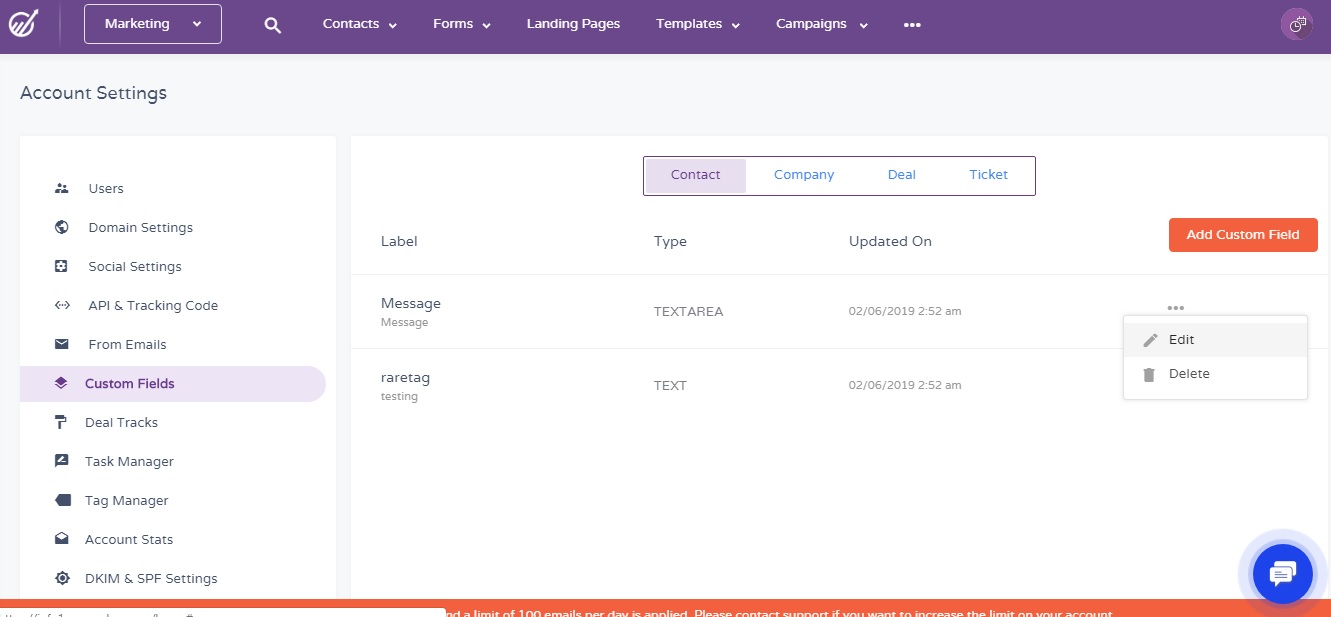1331x617 pixels.
Task: Go to Landing Pages
Action: click(x=573, y=24)
